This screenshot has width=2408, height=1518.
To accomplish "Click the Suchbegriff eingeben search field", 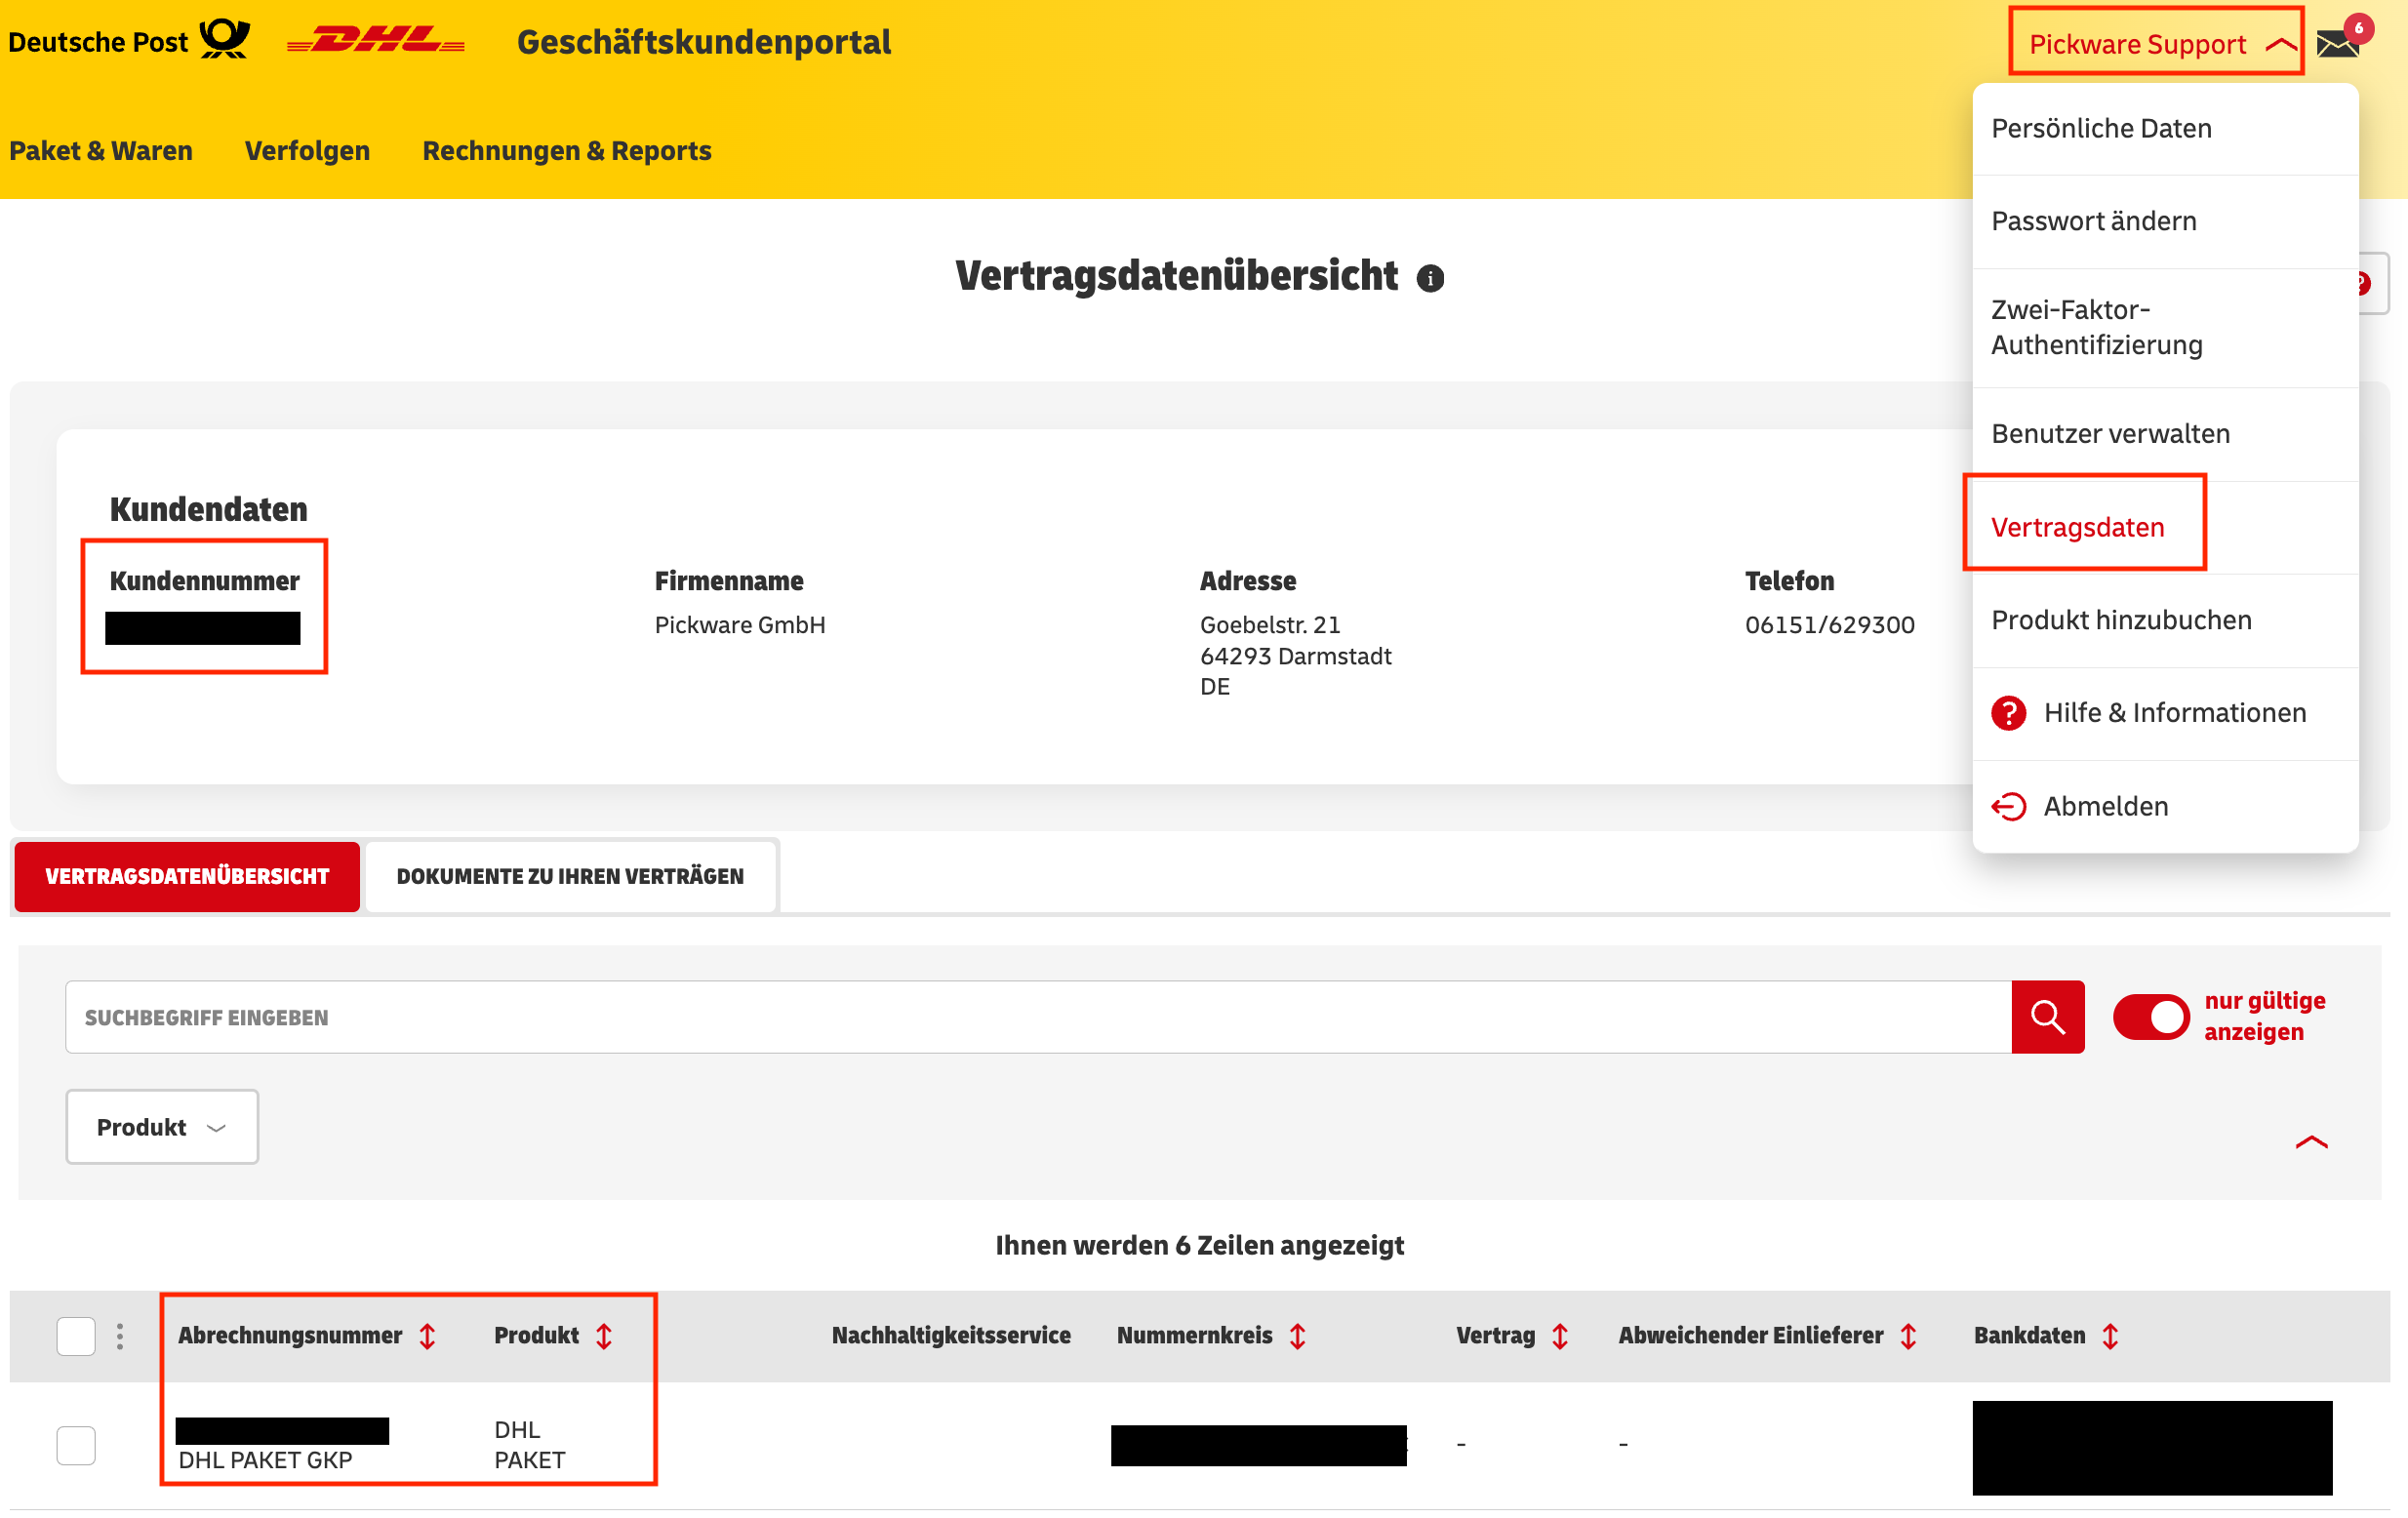I will coord(600,1017).
